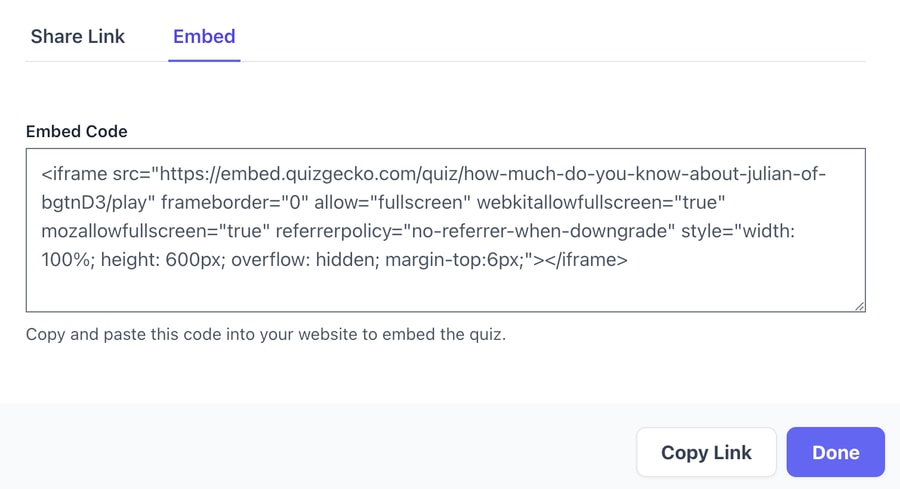
Task: Click the Embed Code label
Action: (76, 131)
